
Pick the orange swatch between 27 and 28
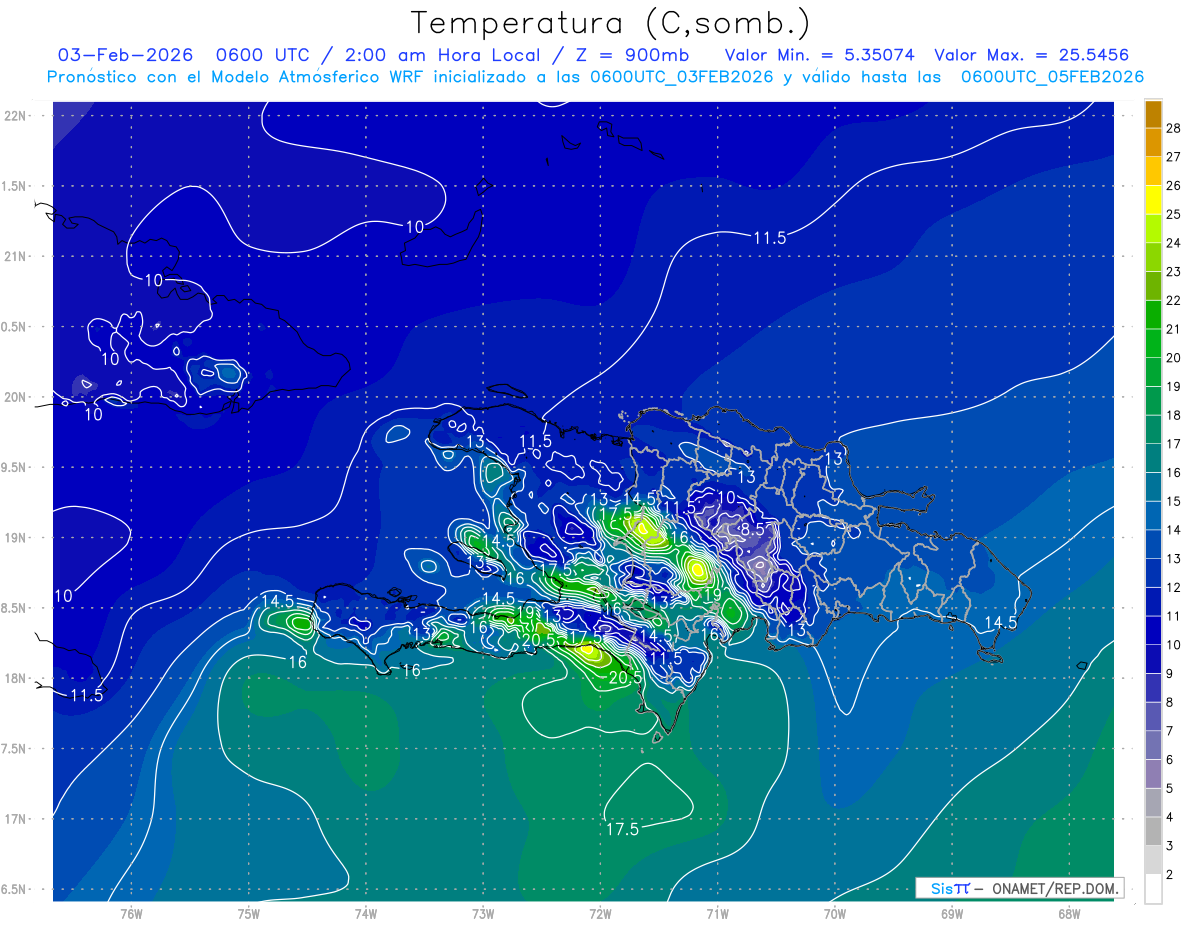[1153, 143]
